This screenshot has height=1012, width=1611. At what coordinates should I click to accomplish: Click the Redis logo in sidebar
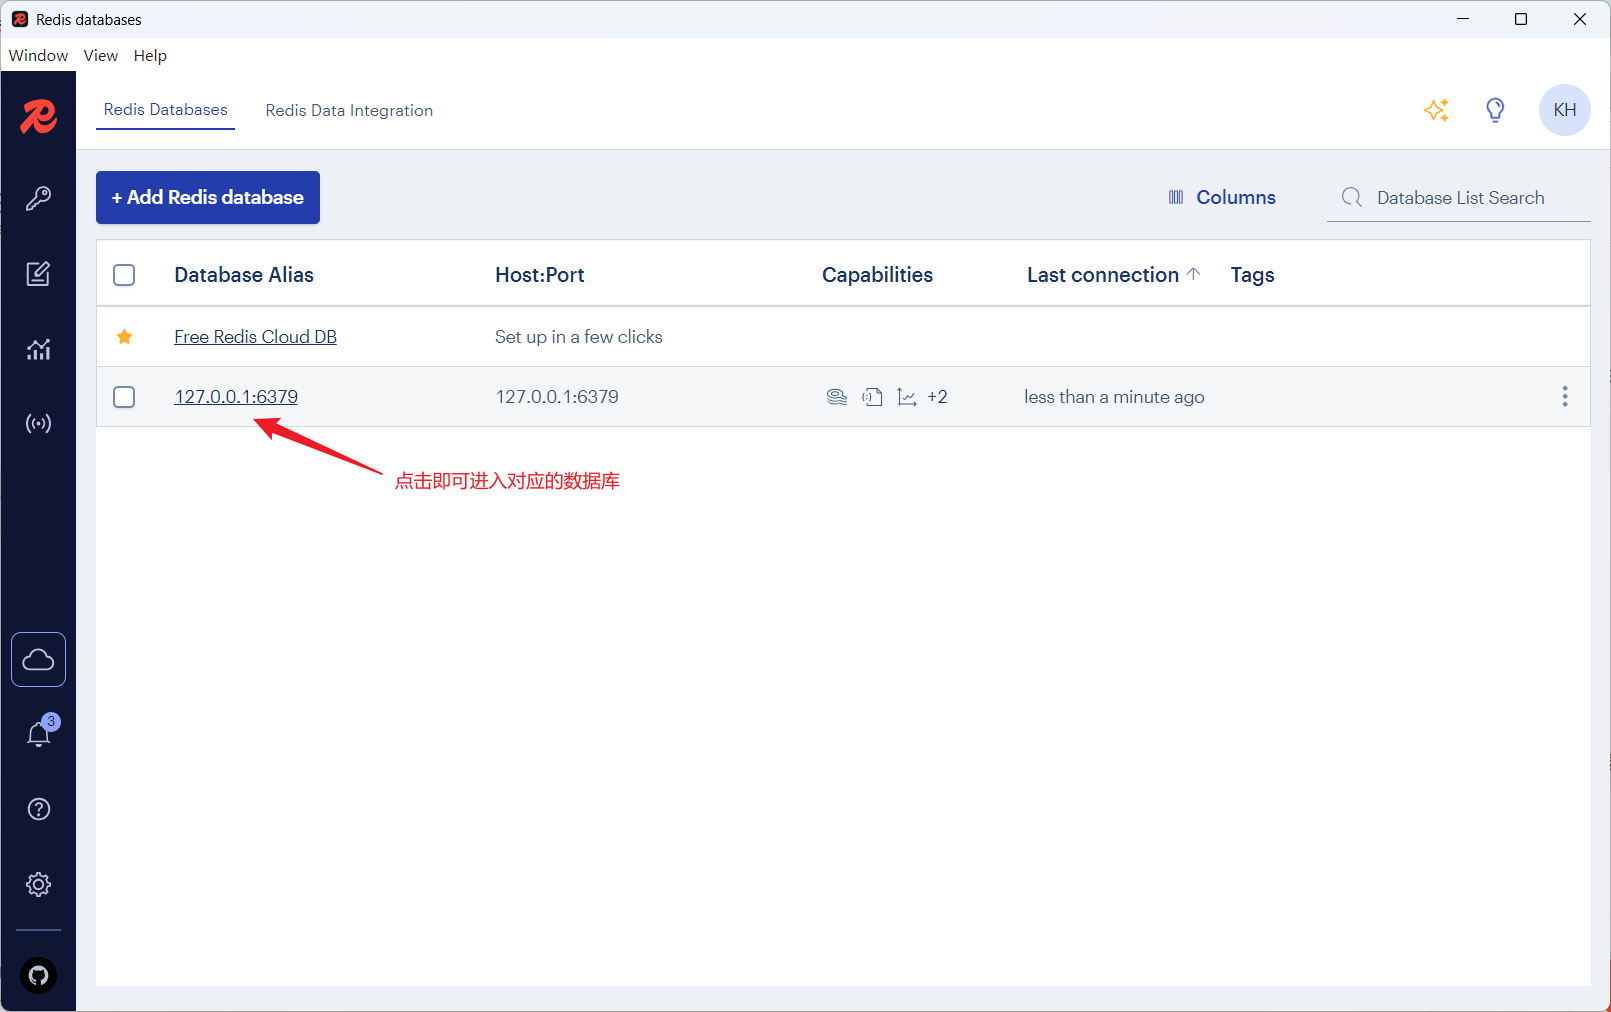[38, 117]
